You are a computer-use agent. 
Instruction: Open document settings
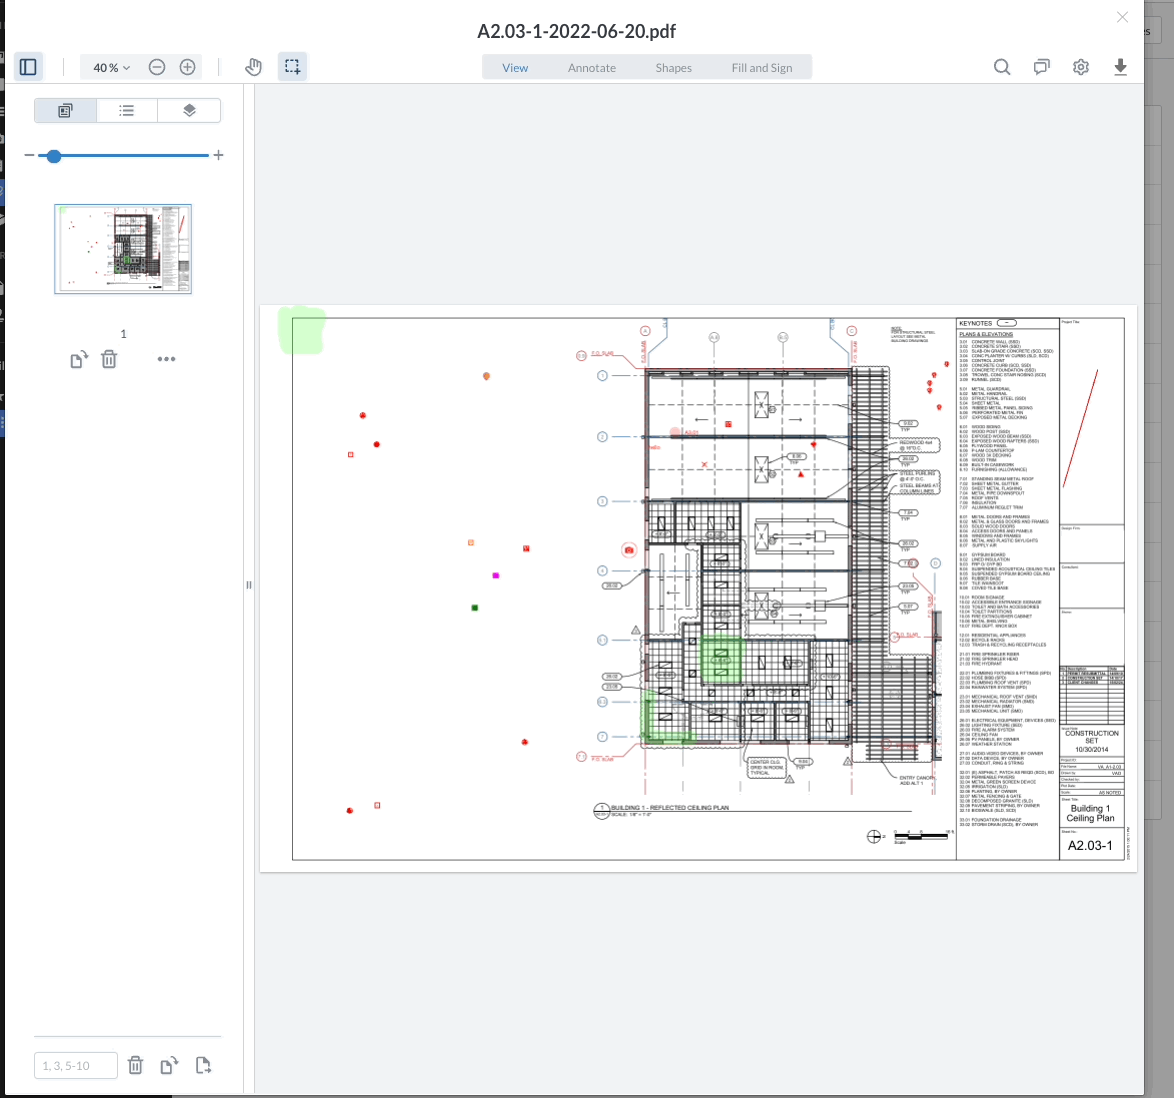click(1080, 67)
